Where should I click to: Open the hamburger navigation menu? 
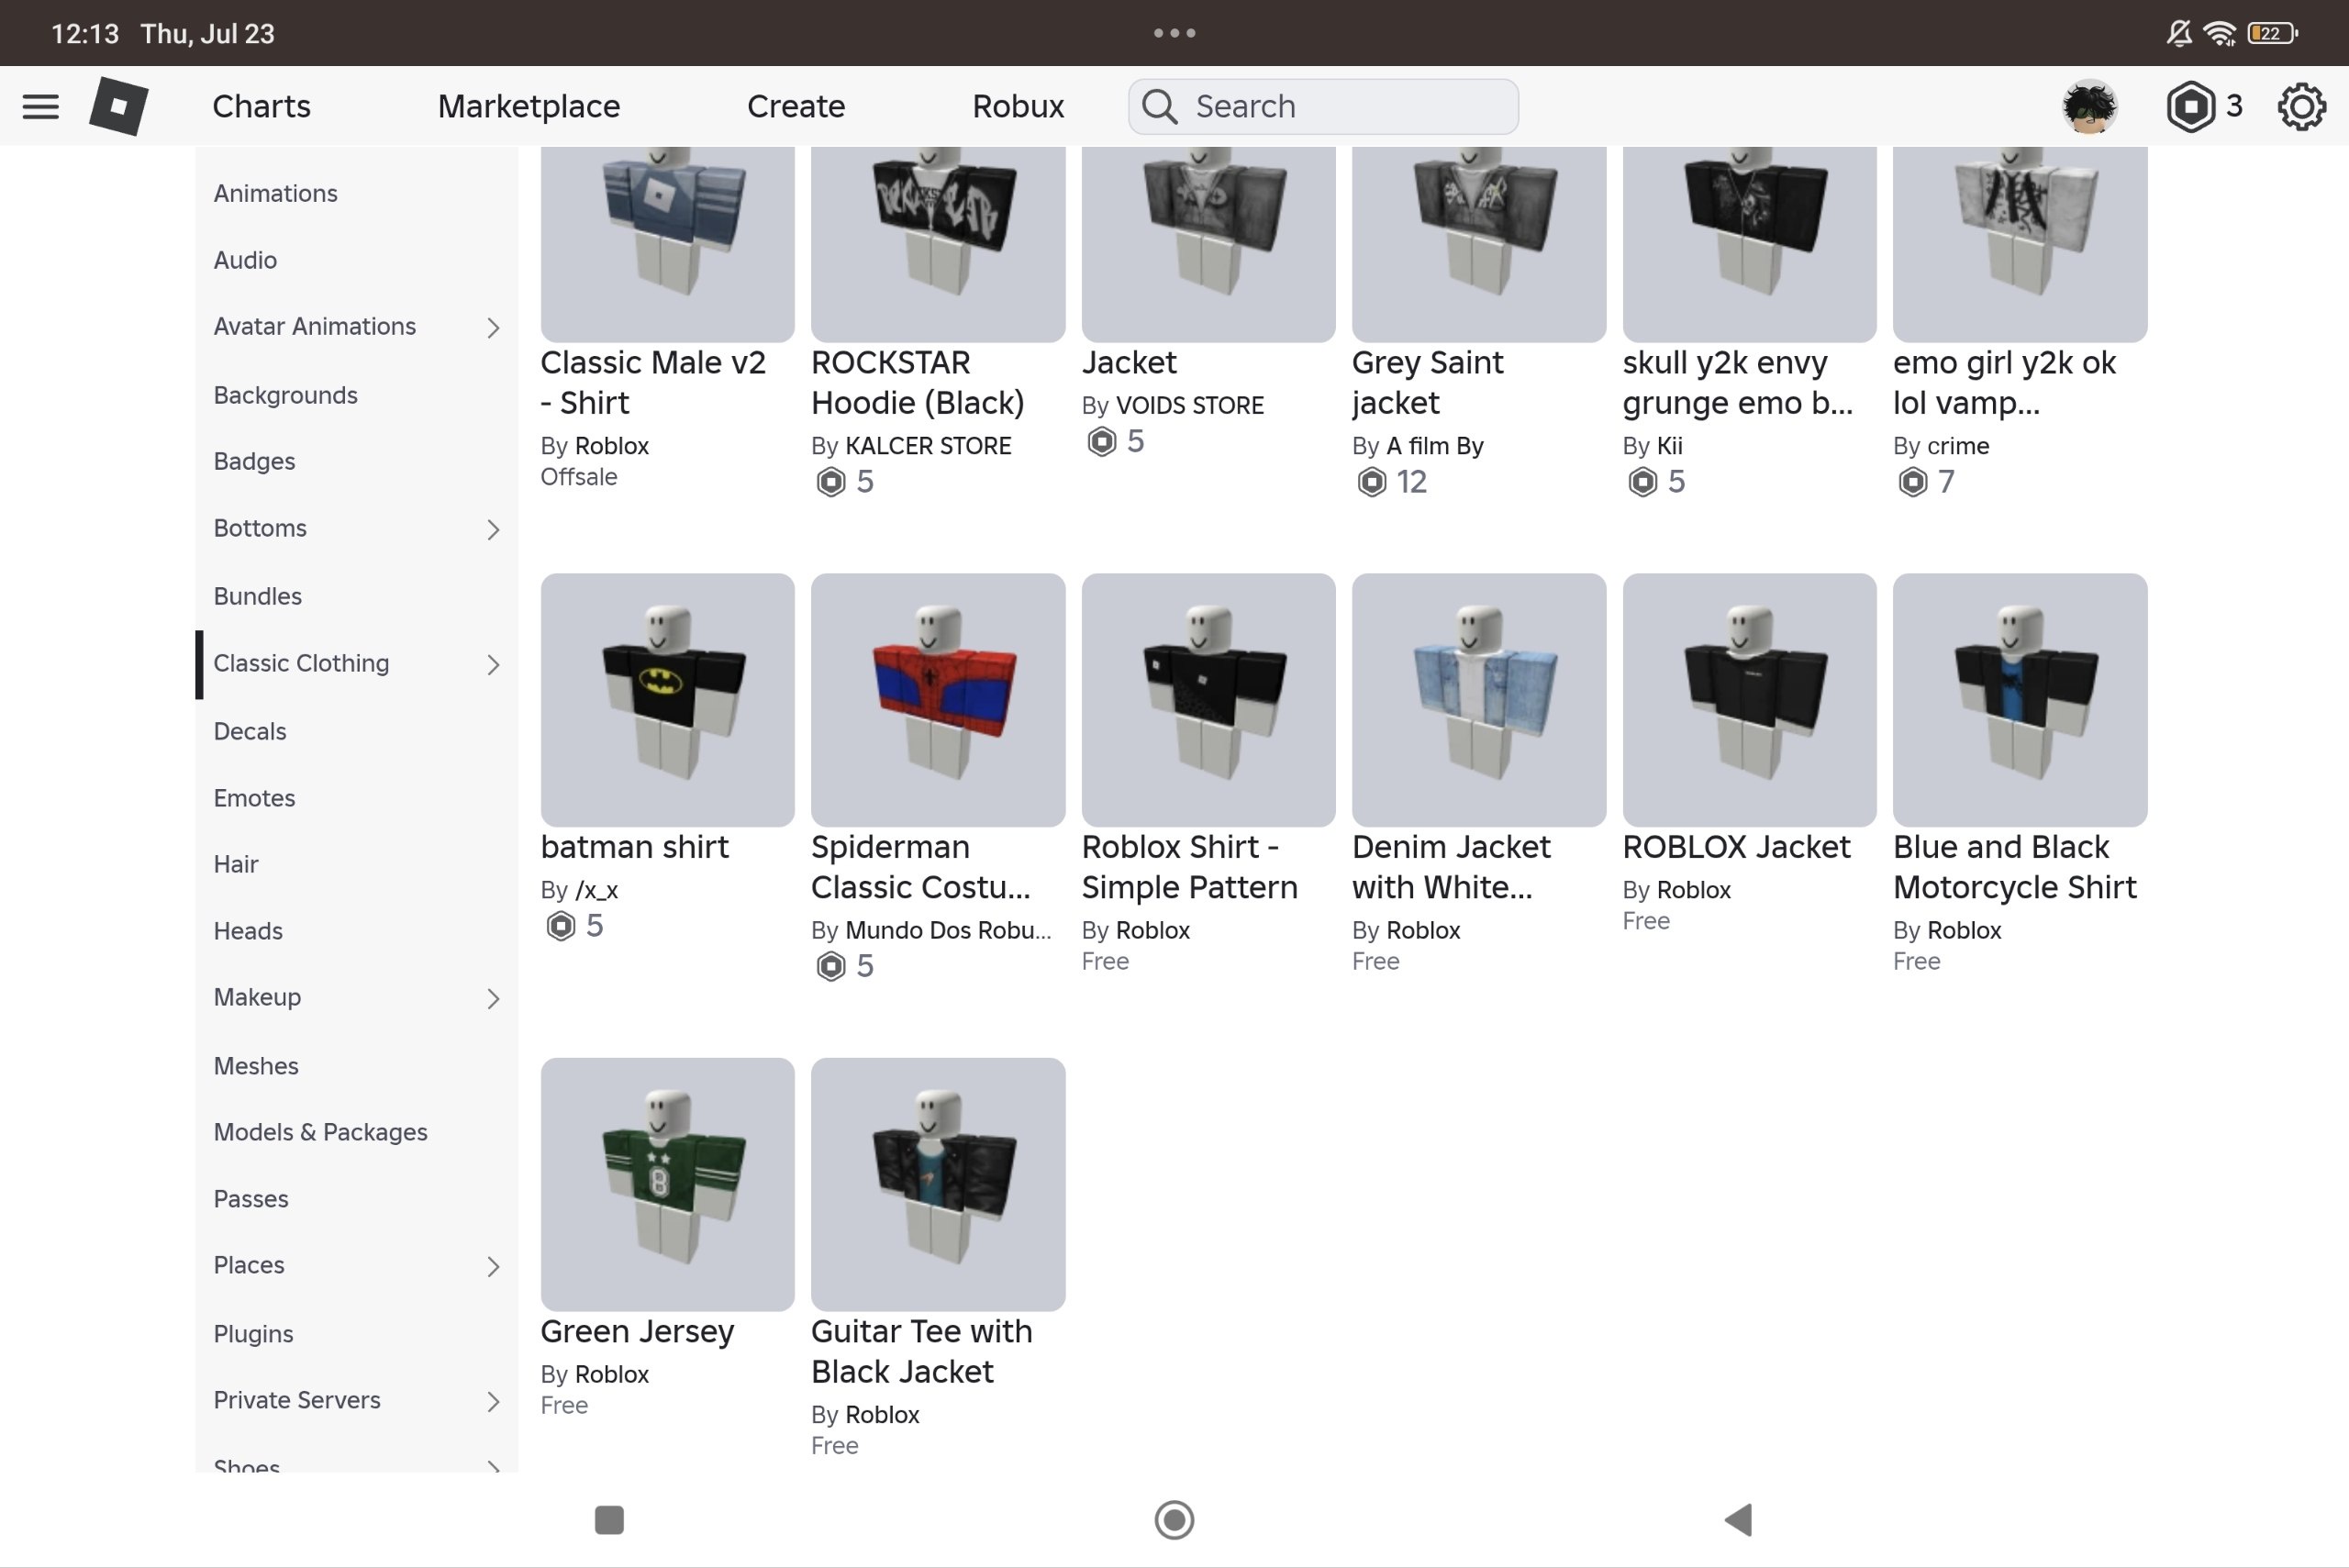[x=40, y=106]
